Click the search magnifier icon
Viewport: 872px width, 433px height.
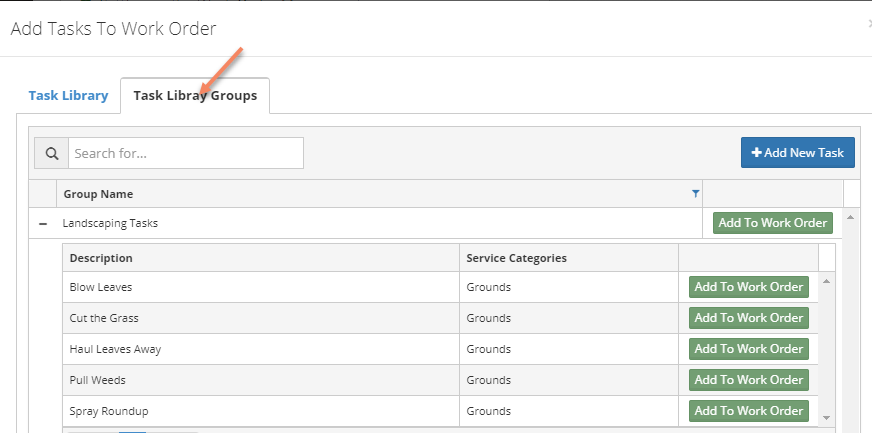tap(52, 153)
